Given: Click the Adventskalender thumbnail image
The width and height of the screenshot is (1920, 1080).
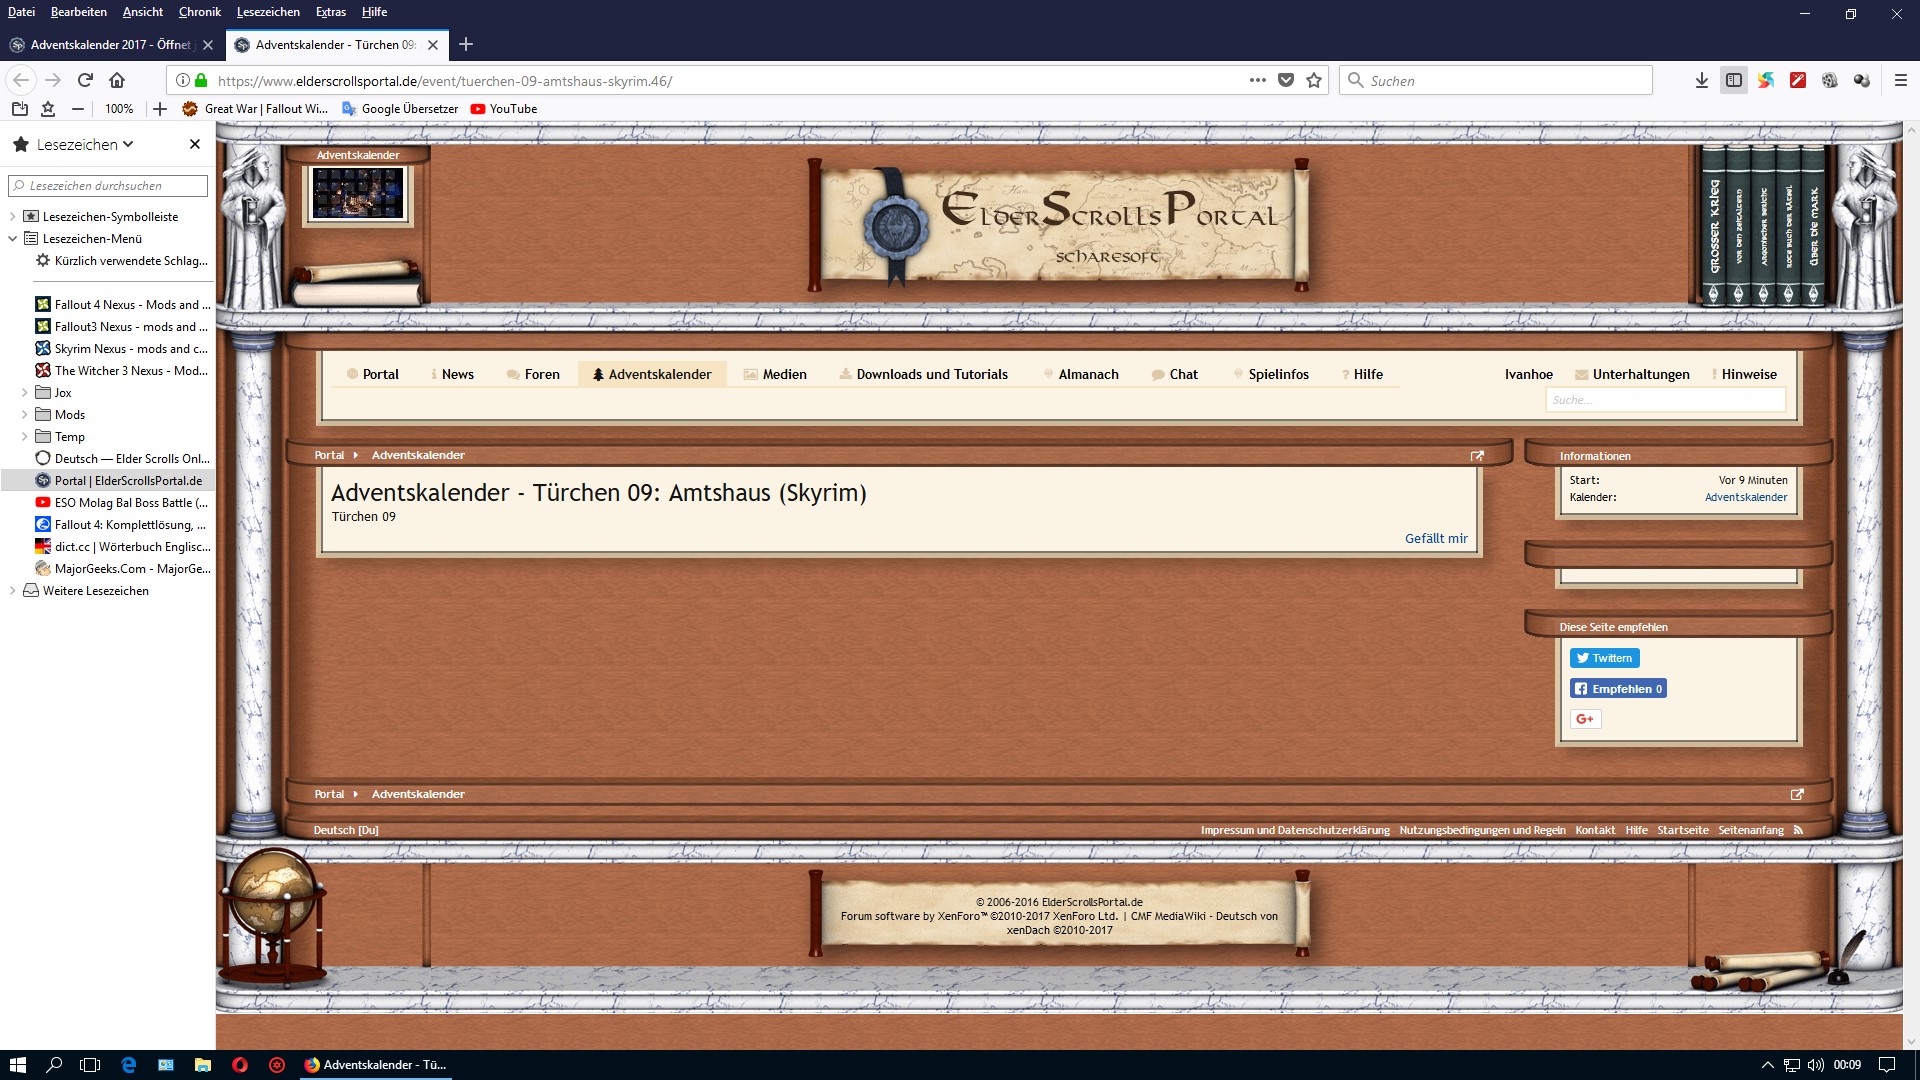Looking at the screenshot, I should click(x=358, y=193).
